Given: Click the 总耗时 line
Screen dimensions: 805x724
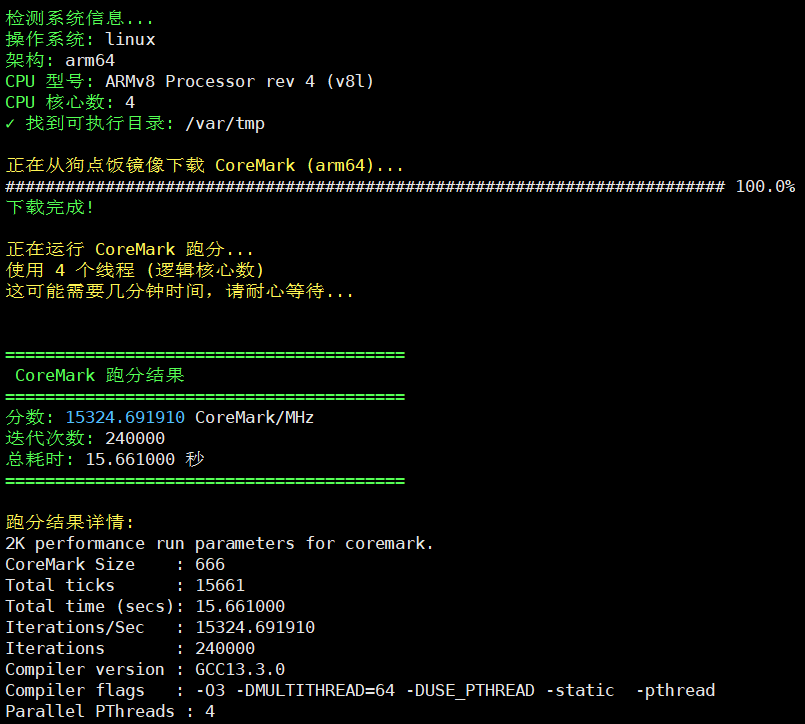Looking at the screenshot, I should pyautogui.click(x=105, y=459).
